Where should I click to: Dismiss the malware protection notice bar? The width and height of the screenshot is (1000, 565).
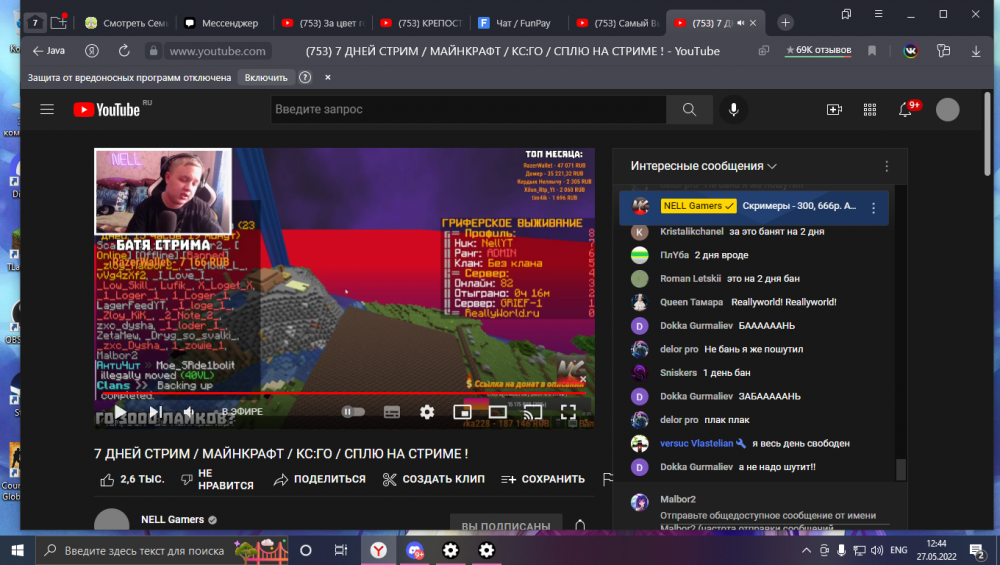tap(328, 78)
